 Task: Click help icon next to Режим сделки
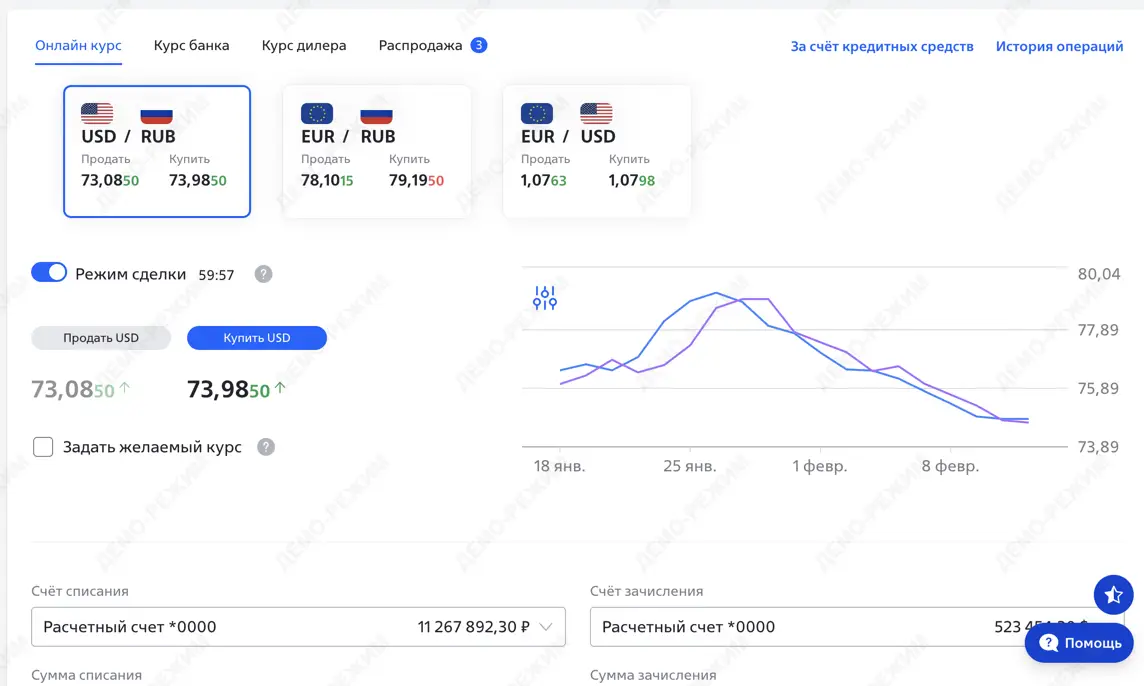(x=263, y=274)
